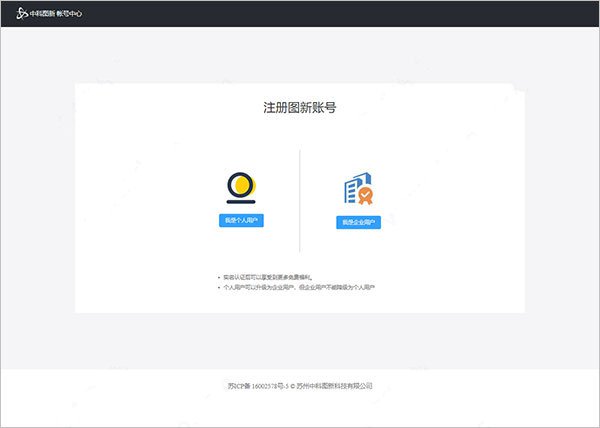Open the 帐号中心 header title

tap(70, 13)
